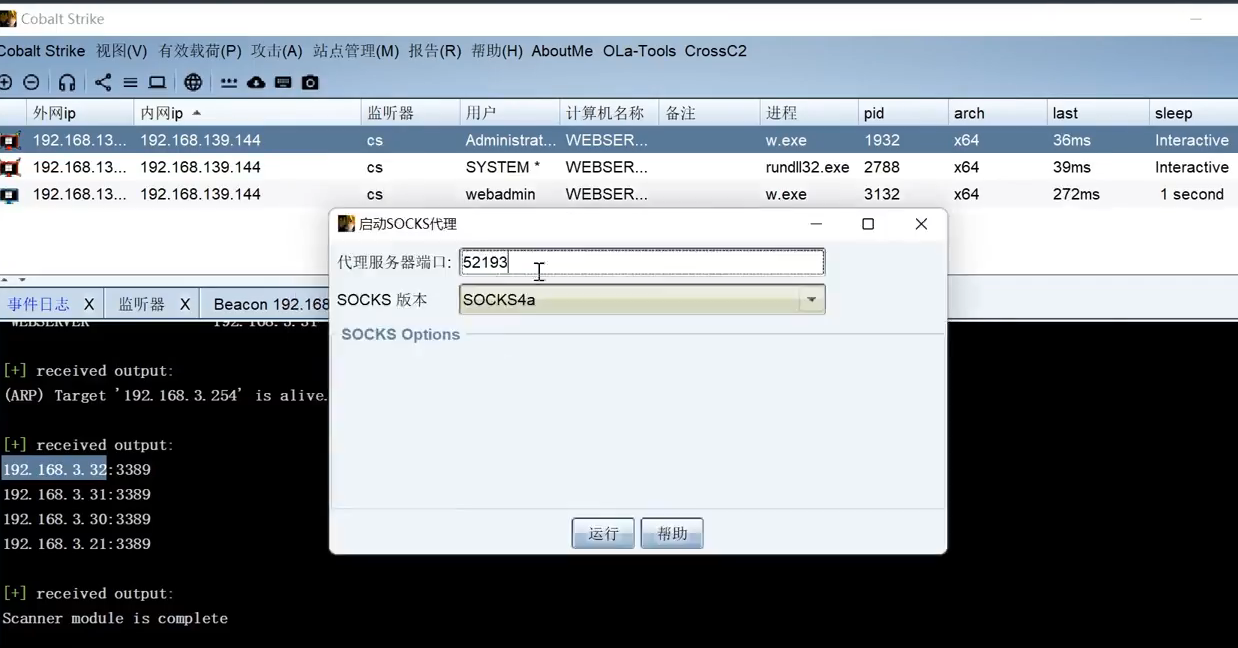Close the 监听器 tab with its X
This screenshot has width=1238, height=648.
click(185, 304)
